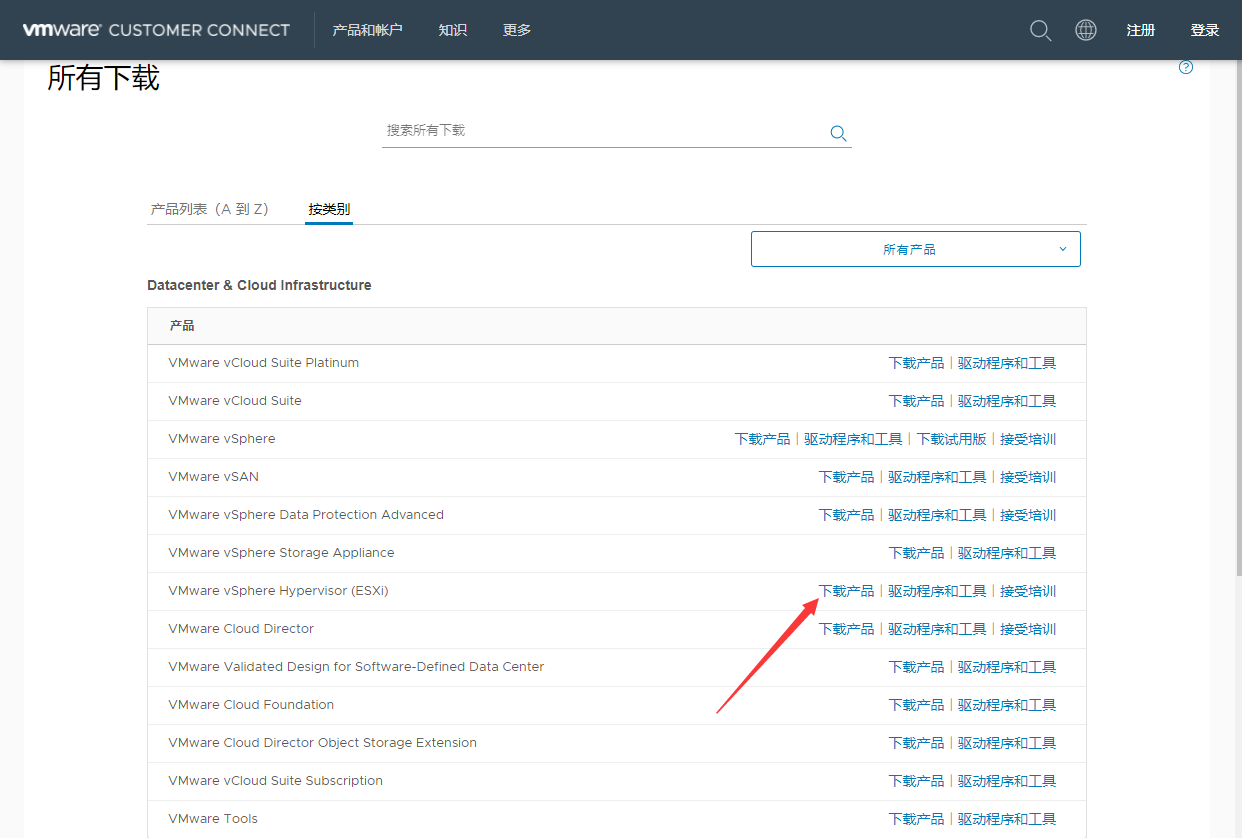Click 接受培训 for VMware Cloud Director
The image size is (1242, 838).
1028,629
